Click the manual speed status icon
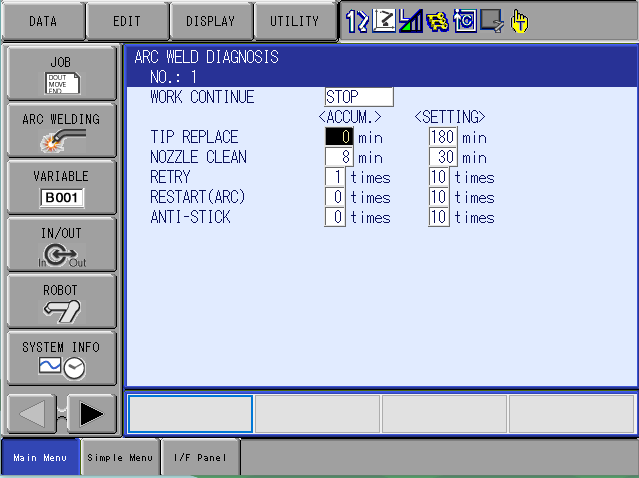 pos(411,21)
